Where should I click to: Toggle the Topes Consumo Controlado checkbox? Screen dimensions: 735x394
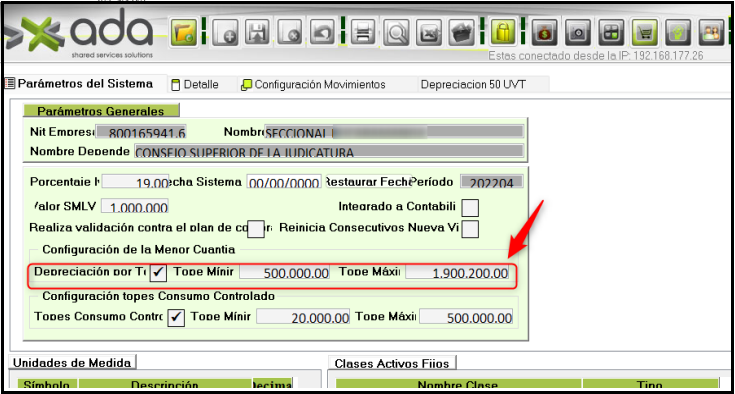coord(176,317)
